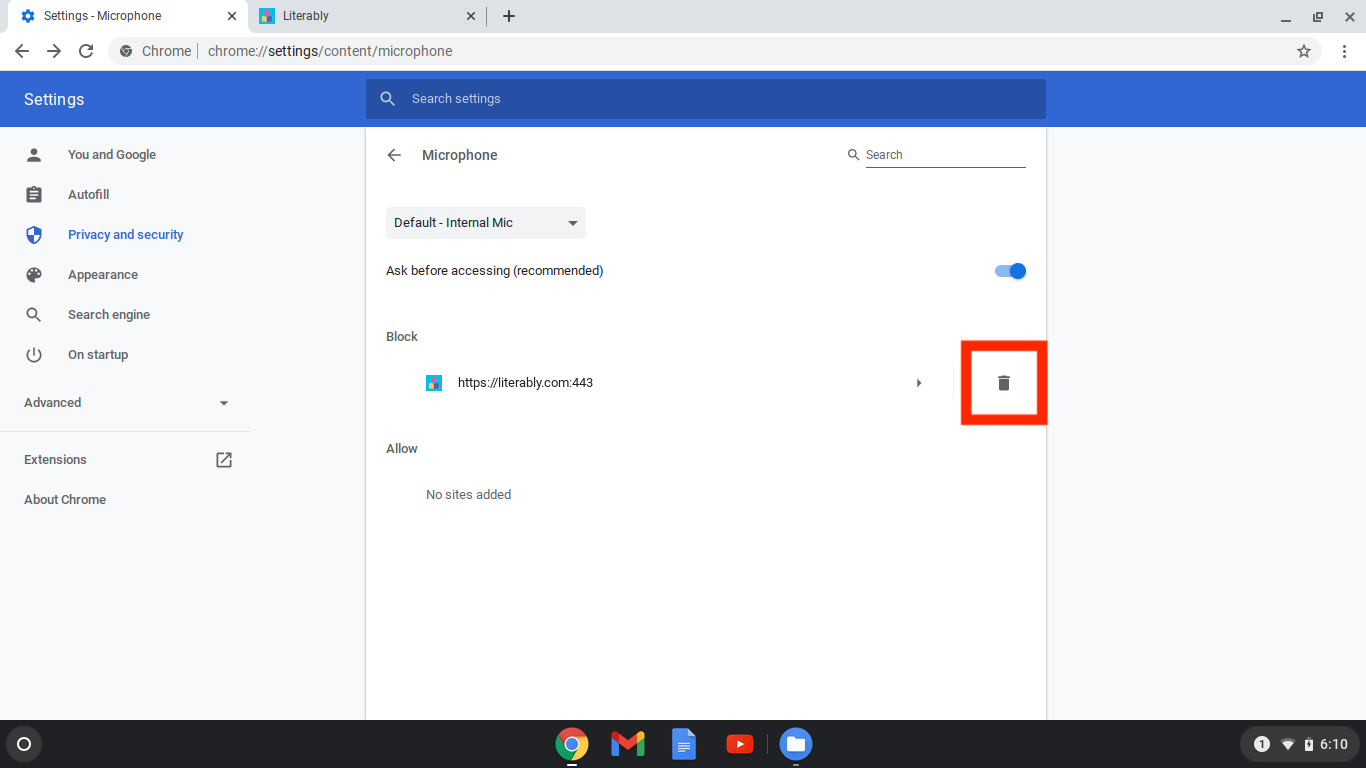Click the magnifier icon beside the site Search field
Image resolution: width=1366 pixels, height=768 pixels.
click(853, 155)
